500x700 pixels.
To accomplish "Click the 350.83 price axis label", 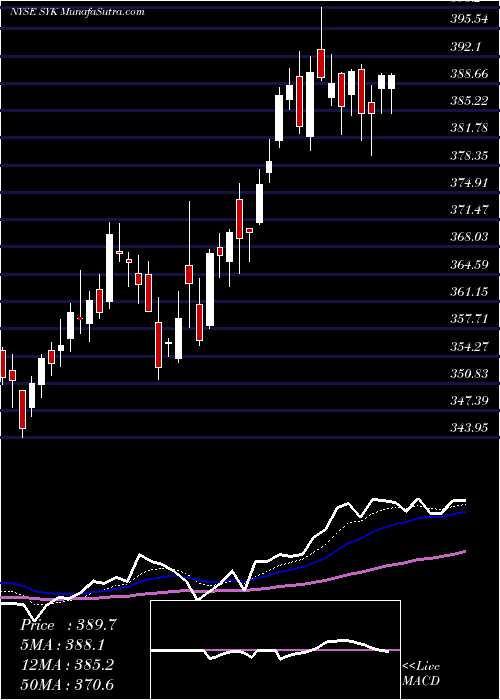I will click(469, 374).
